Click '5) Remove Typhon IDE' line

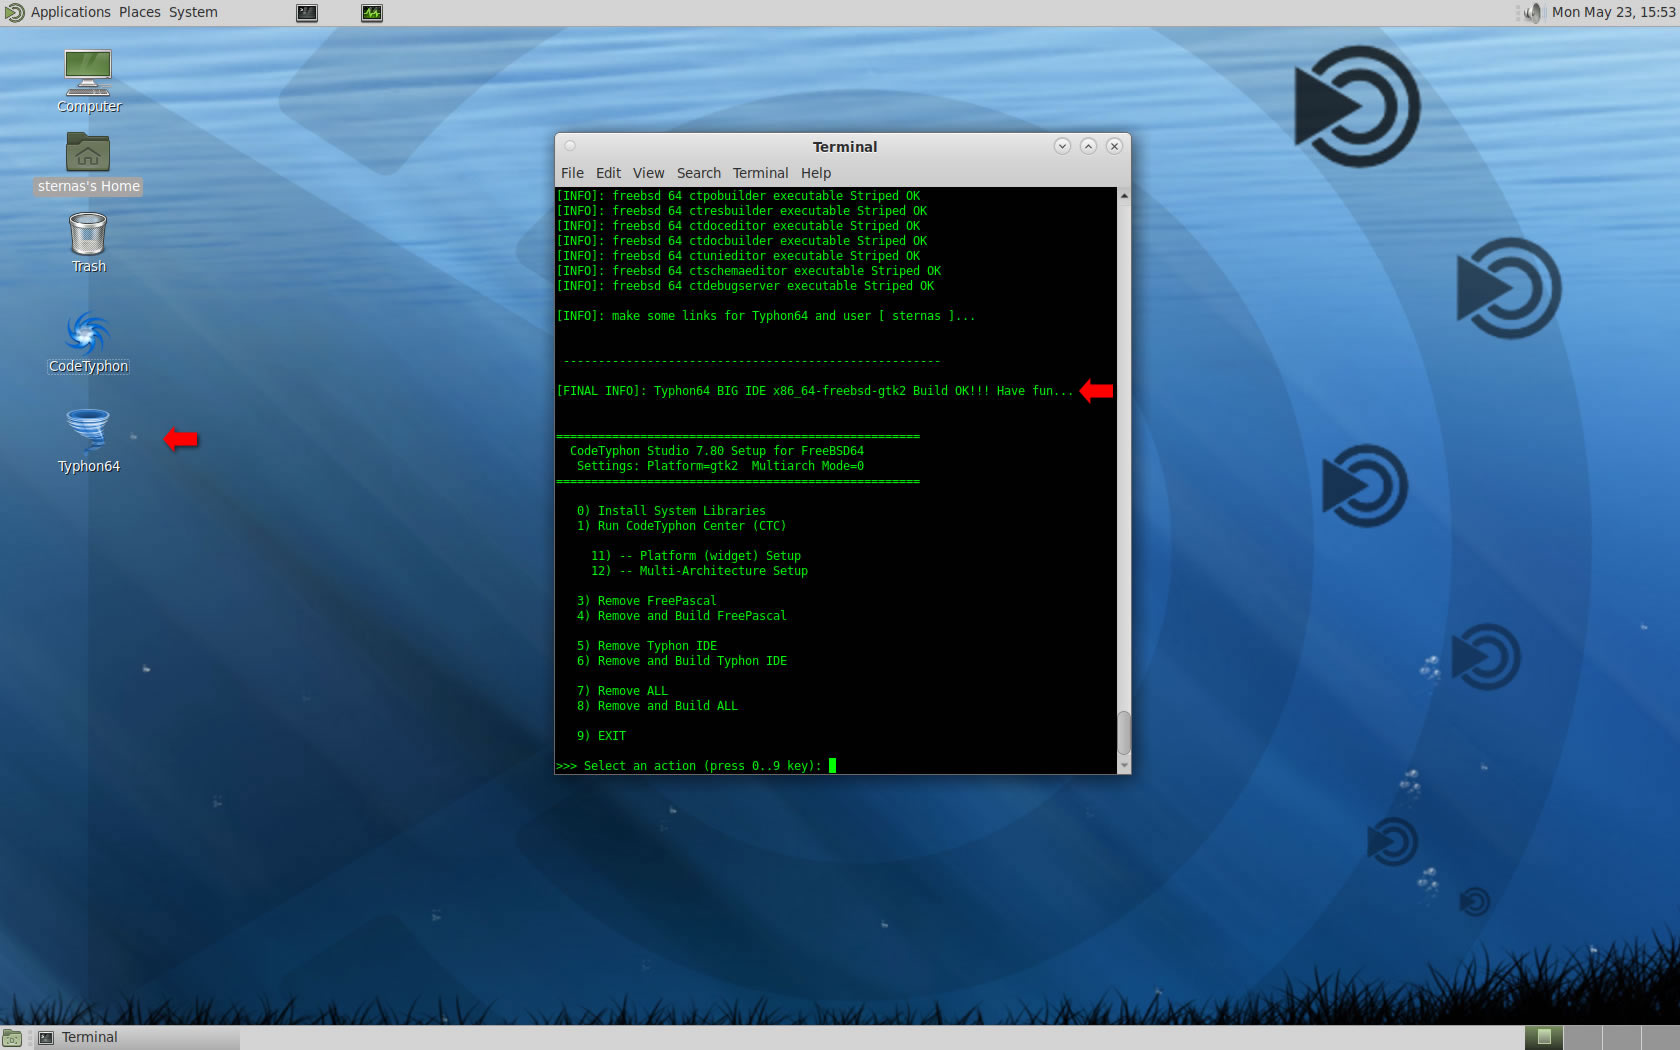coord(647,646)
